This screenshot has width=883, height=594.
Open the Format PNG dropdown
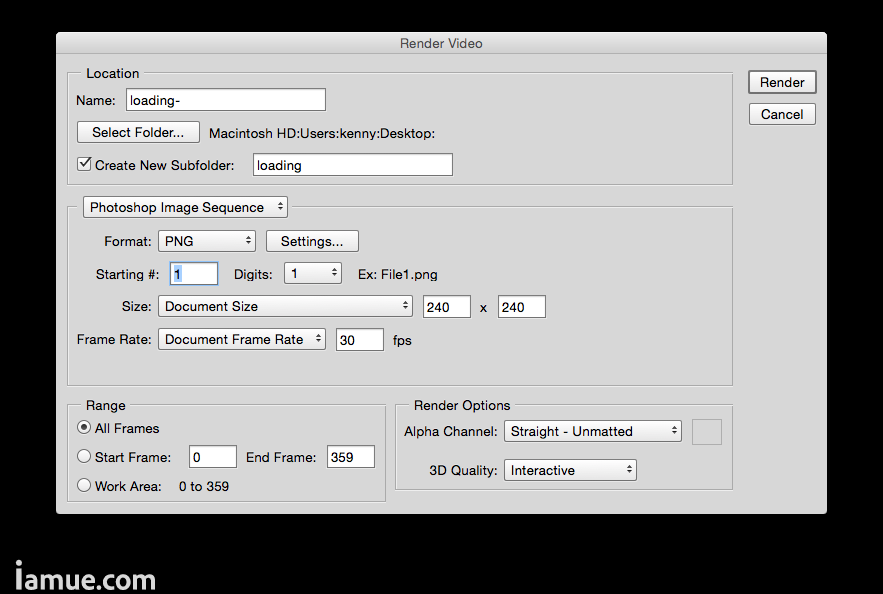(x=207, y=241)
